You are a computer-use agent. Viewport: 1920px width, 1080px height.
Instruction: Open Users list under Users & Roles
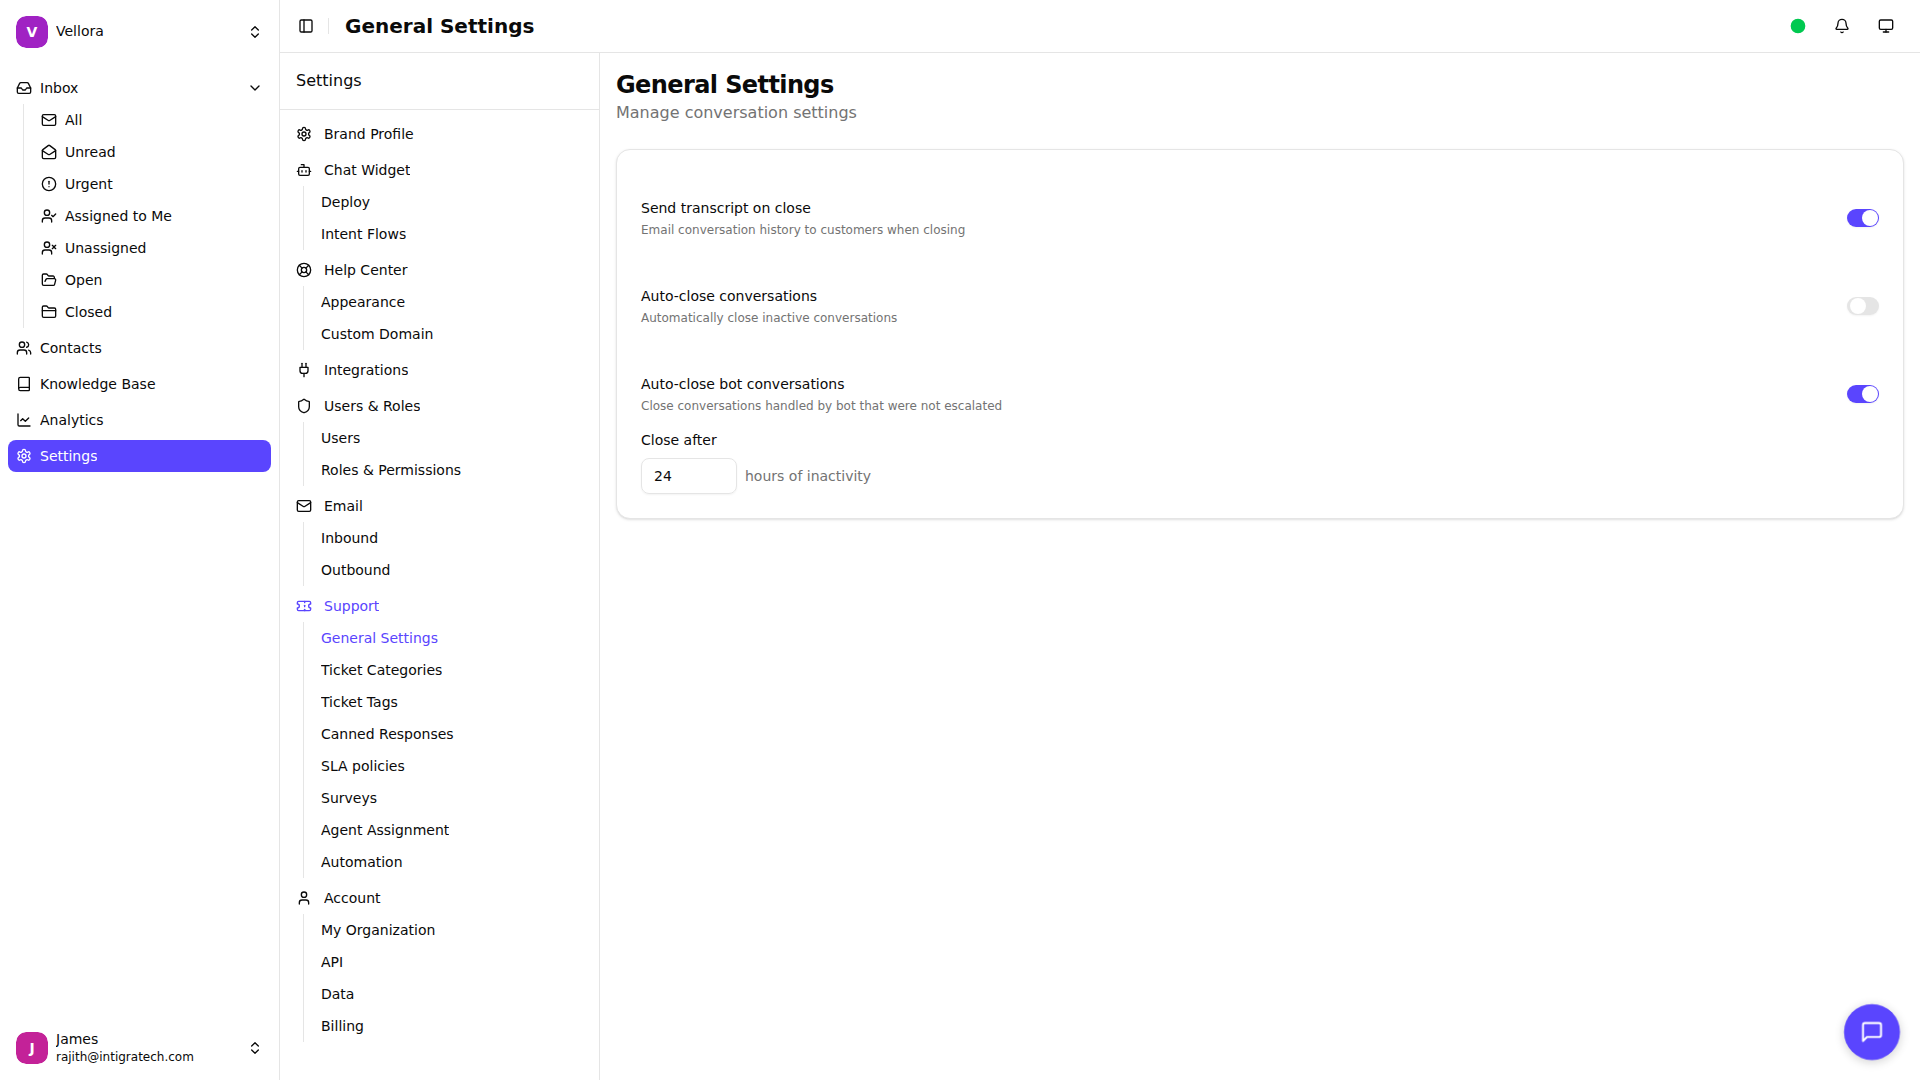(340, 438)
